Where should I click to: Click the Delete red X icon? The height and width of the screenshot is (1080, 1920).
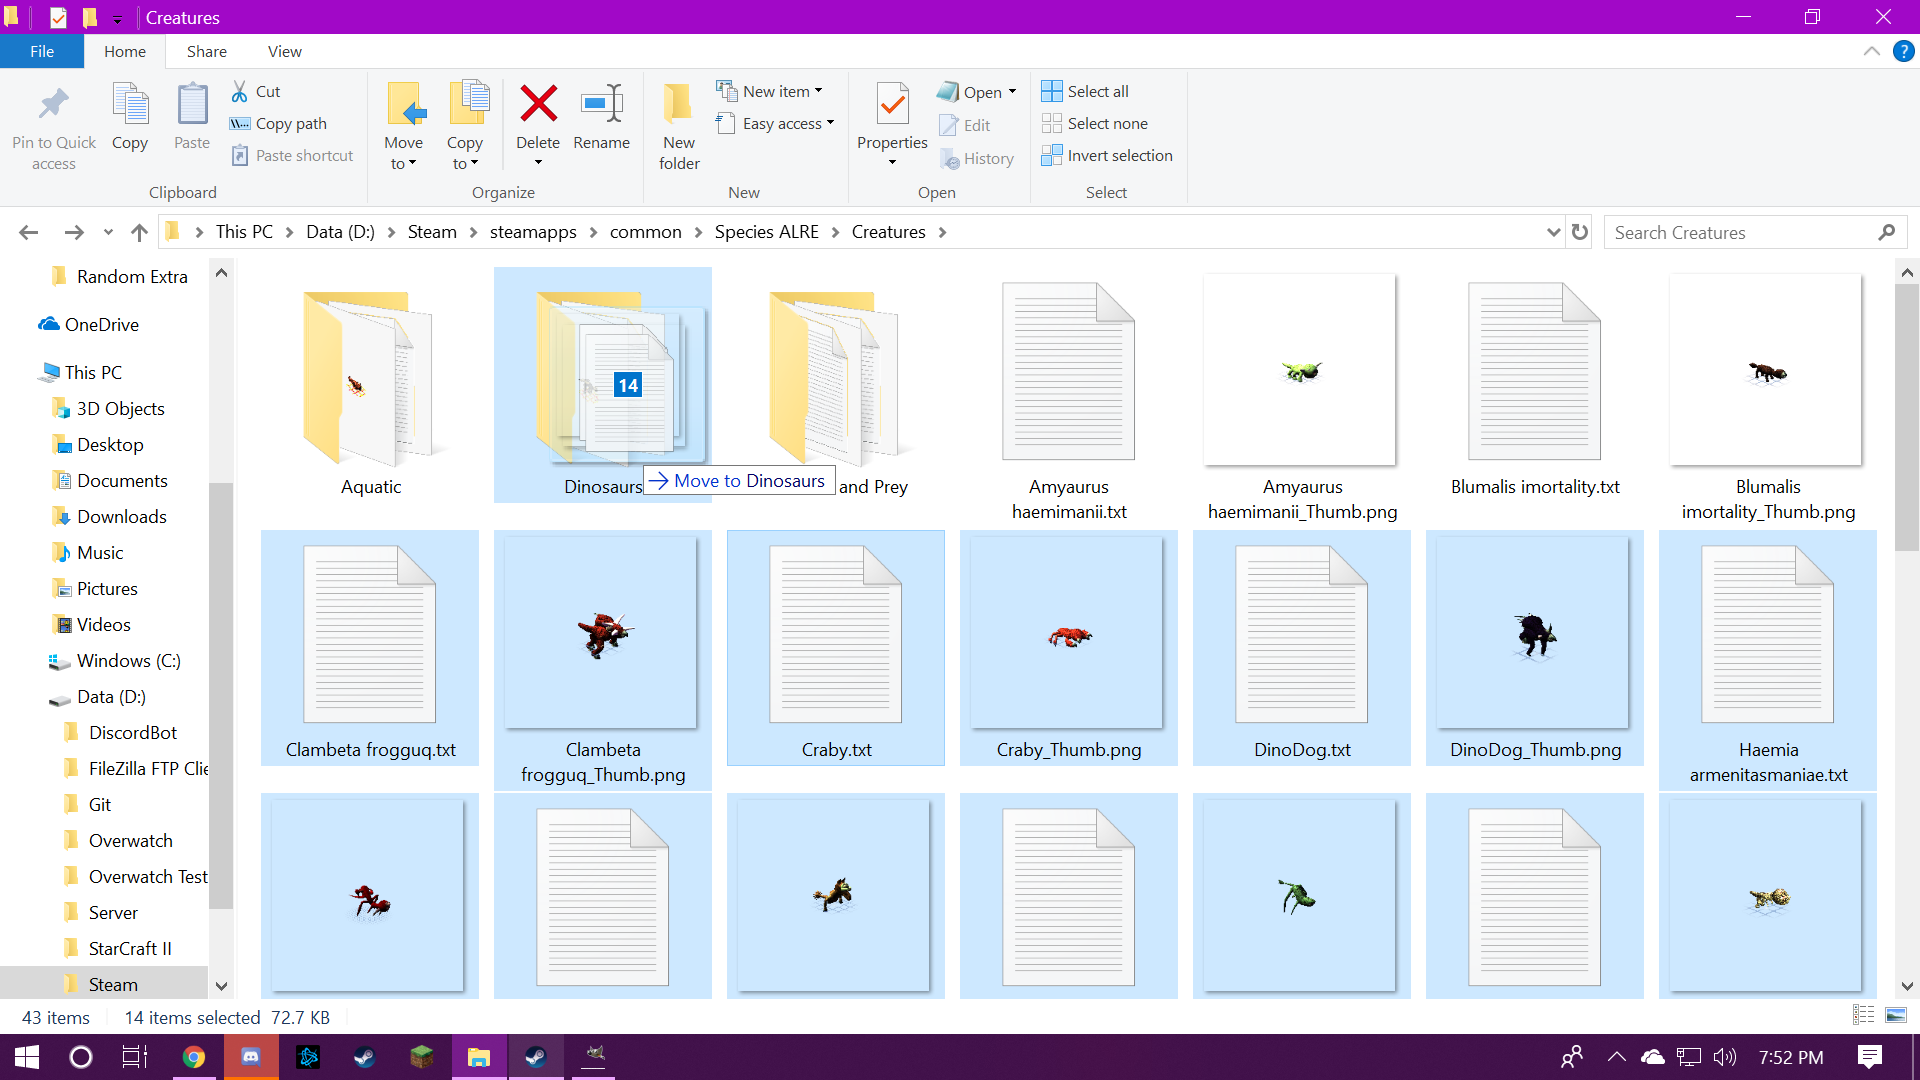[x=538, y=104]
